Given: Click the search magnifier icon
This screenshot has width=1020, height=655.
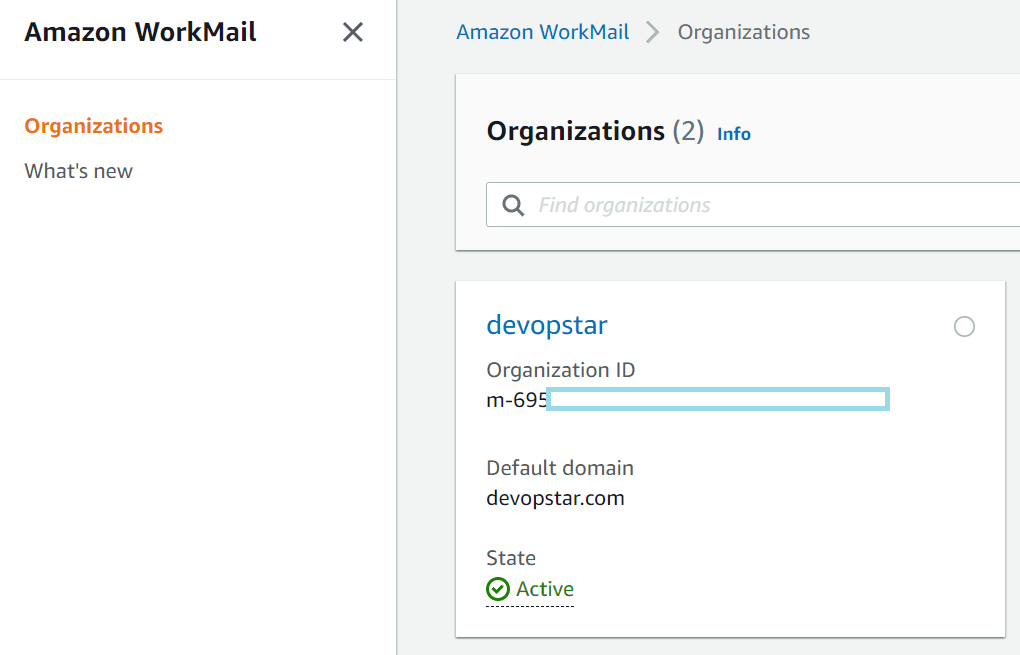Looking at the screenshot, I should [x=512, y=204].
